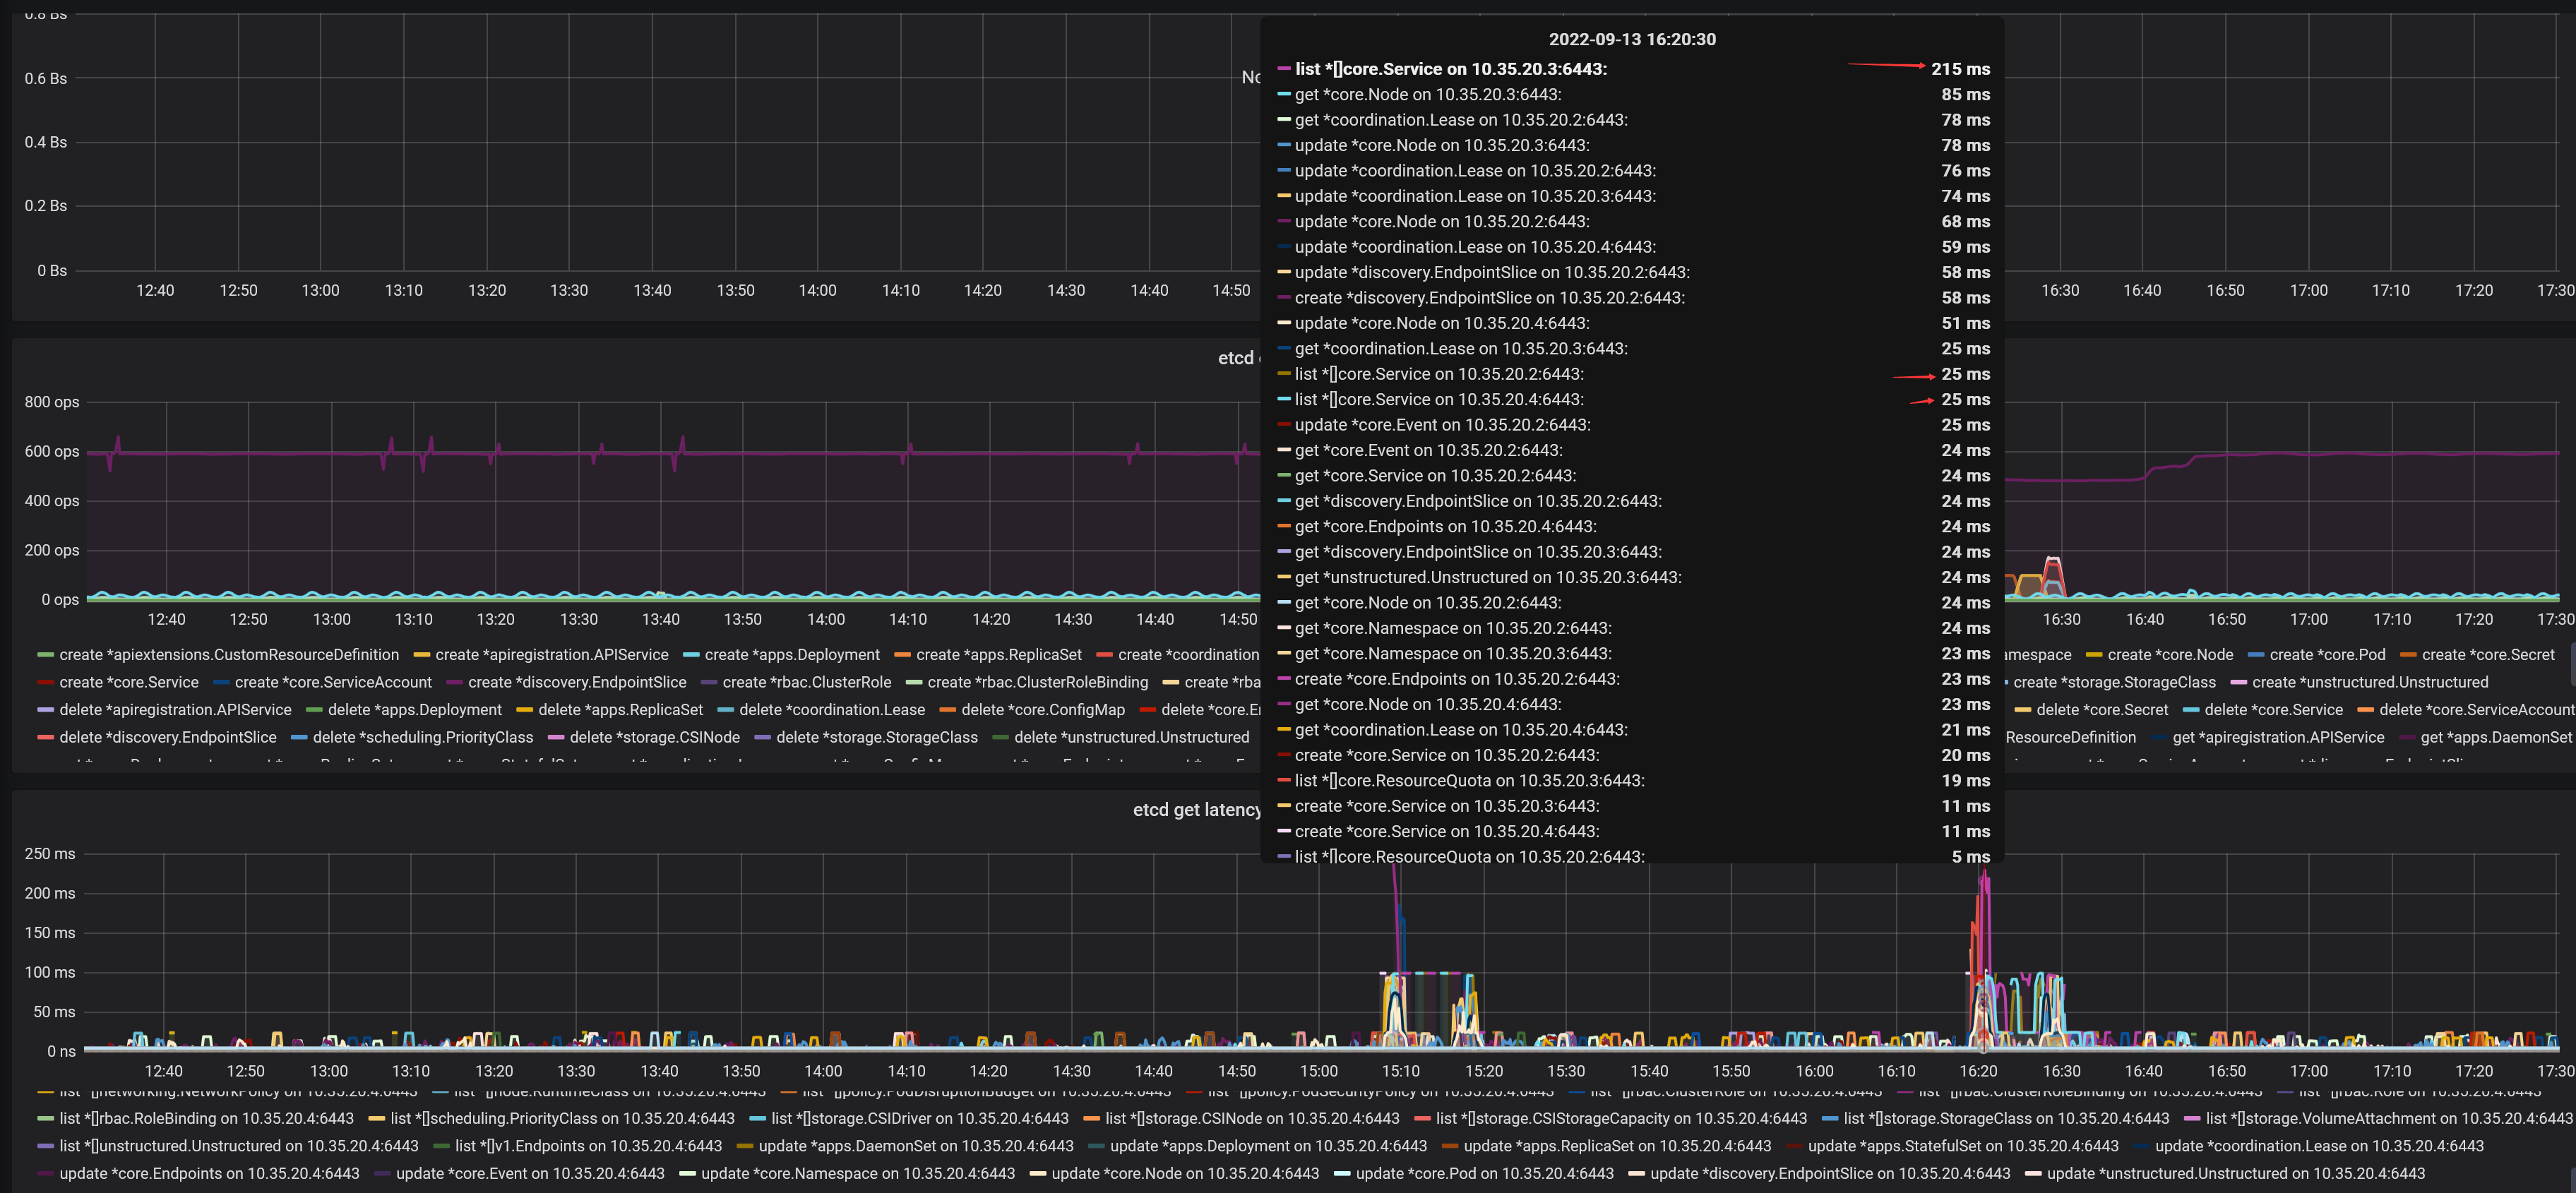This screenshot has height=1193, width=2576.
Task: Isolate update *core.Namespace on 10.35.20.4:6443 series
Action: 857,1174
